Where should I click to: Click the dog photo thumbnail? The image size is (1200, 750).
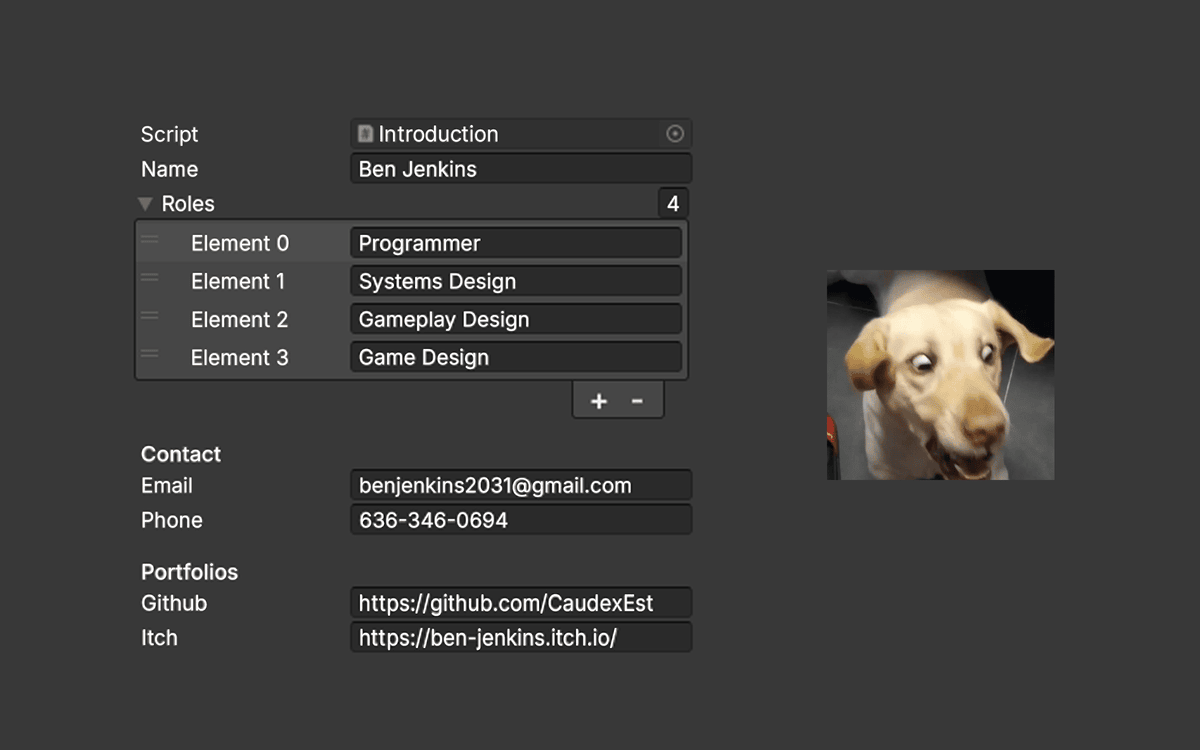pos(940,375)
